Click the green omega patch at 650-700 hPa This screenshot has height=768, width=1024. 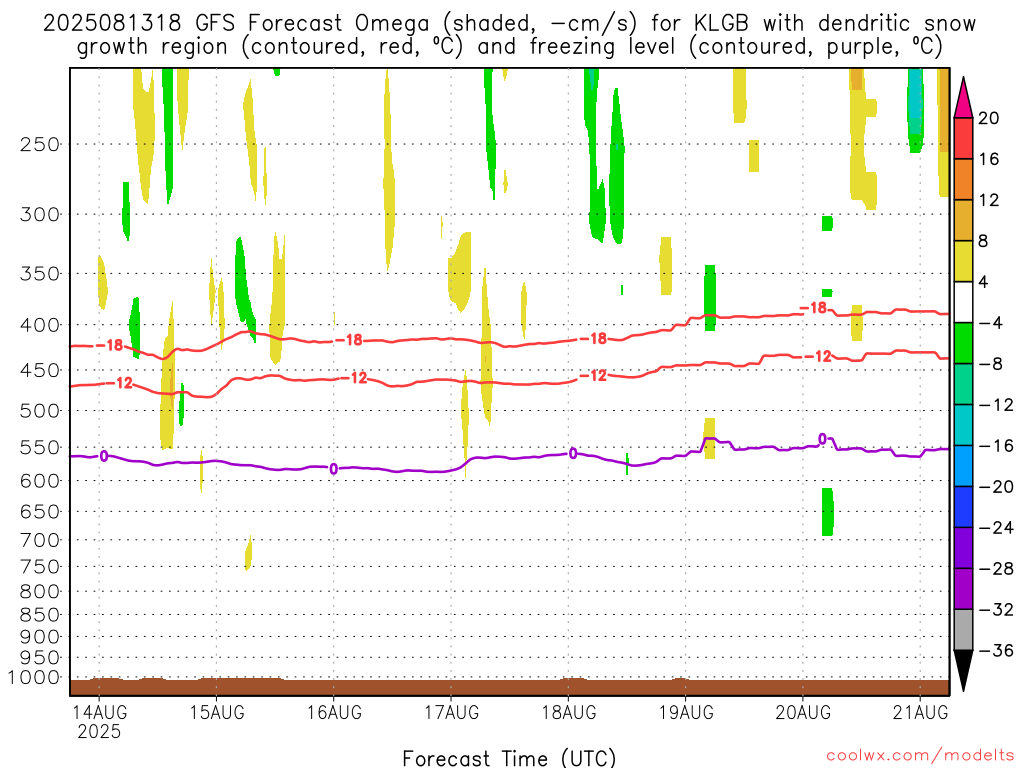[827, 512]
